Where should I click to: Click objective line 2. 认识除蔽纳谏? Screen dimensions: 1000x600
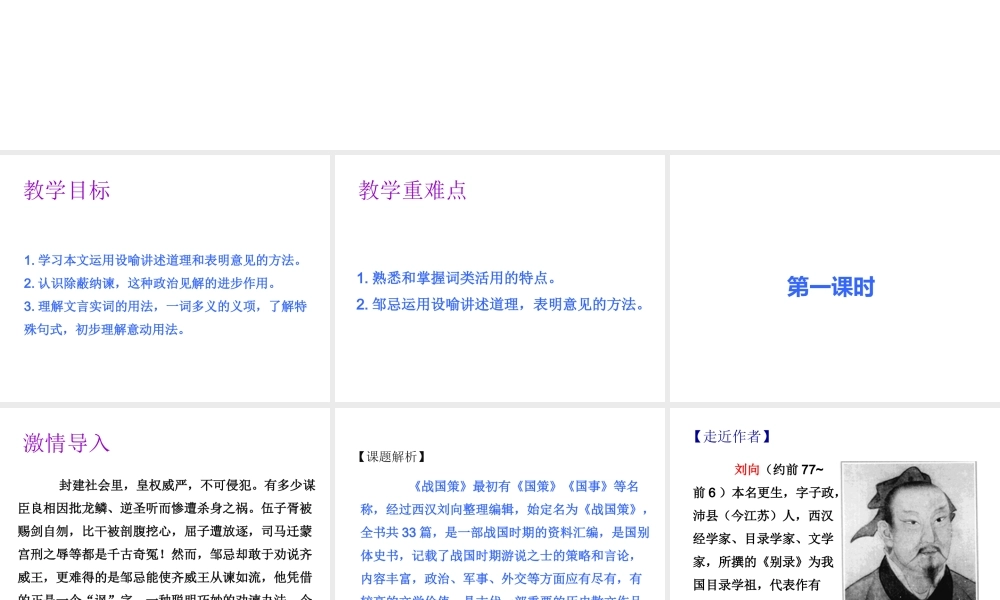[152, 283]
